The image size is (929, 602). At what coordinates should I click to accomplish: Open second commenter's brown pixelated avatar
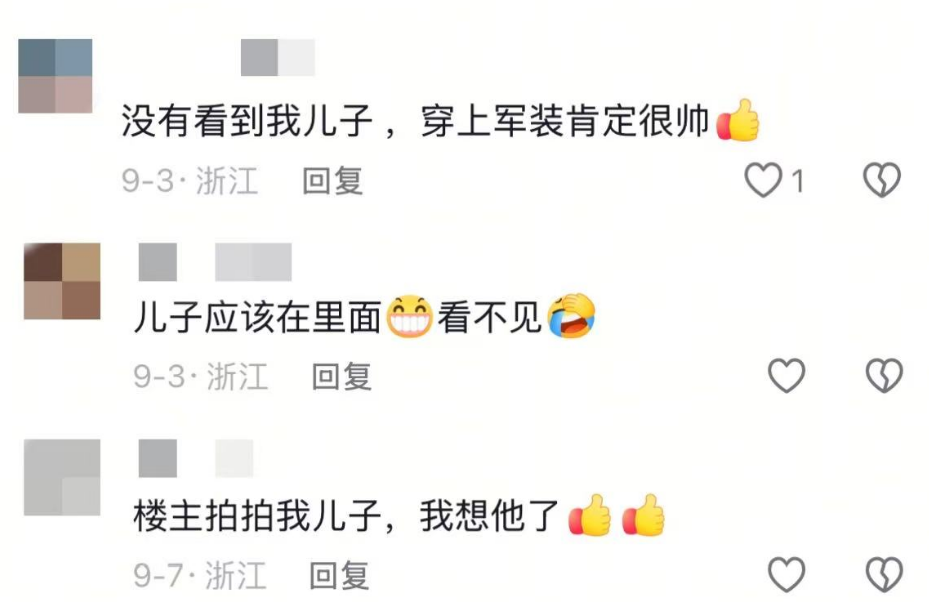coord(62,281)
